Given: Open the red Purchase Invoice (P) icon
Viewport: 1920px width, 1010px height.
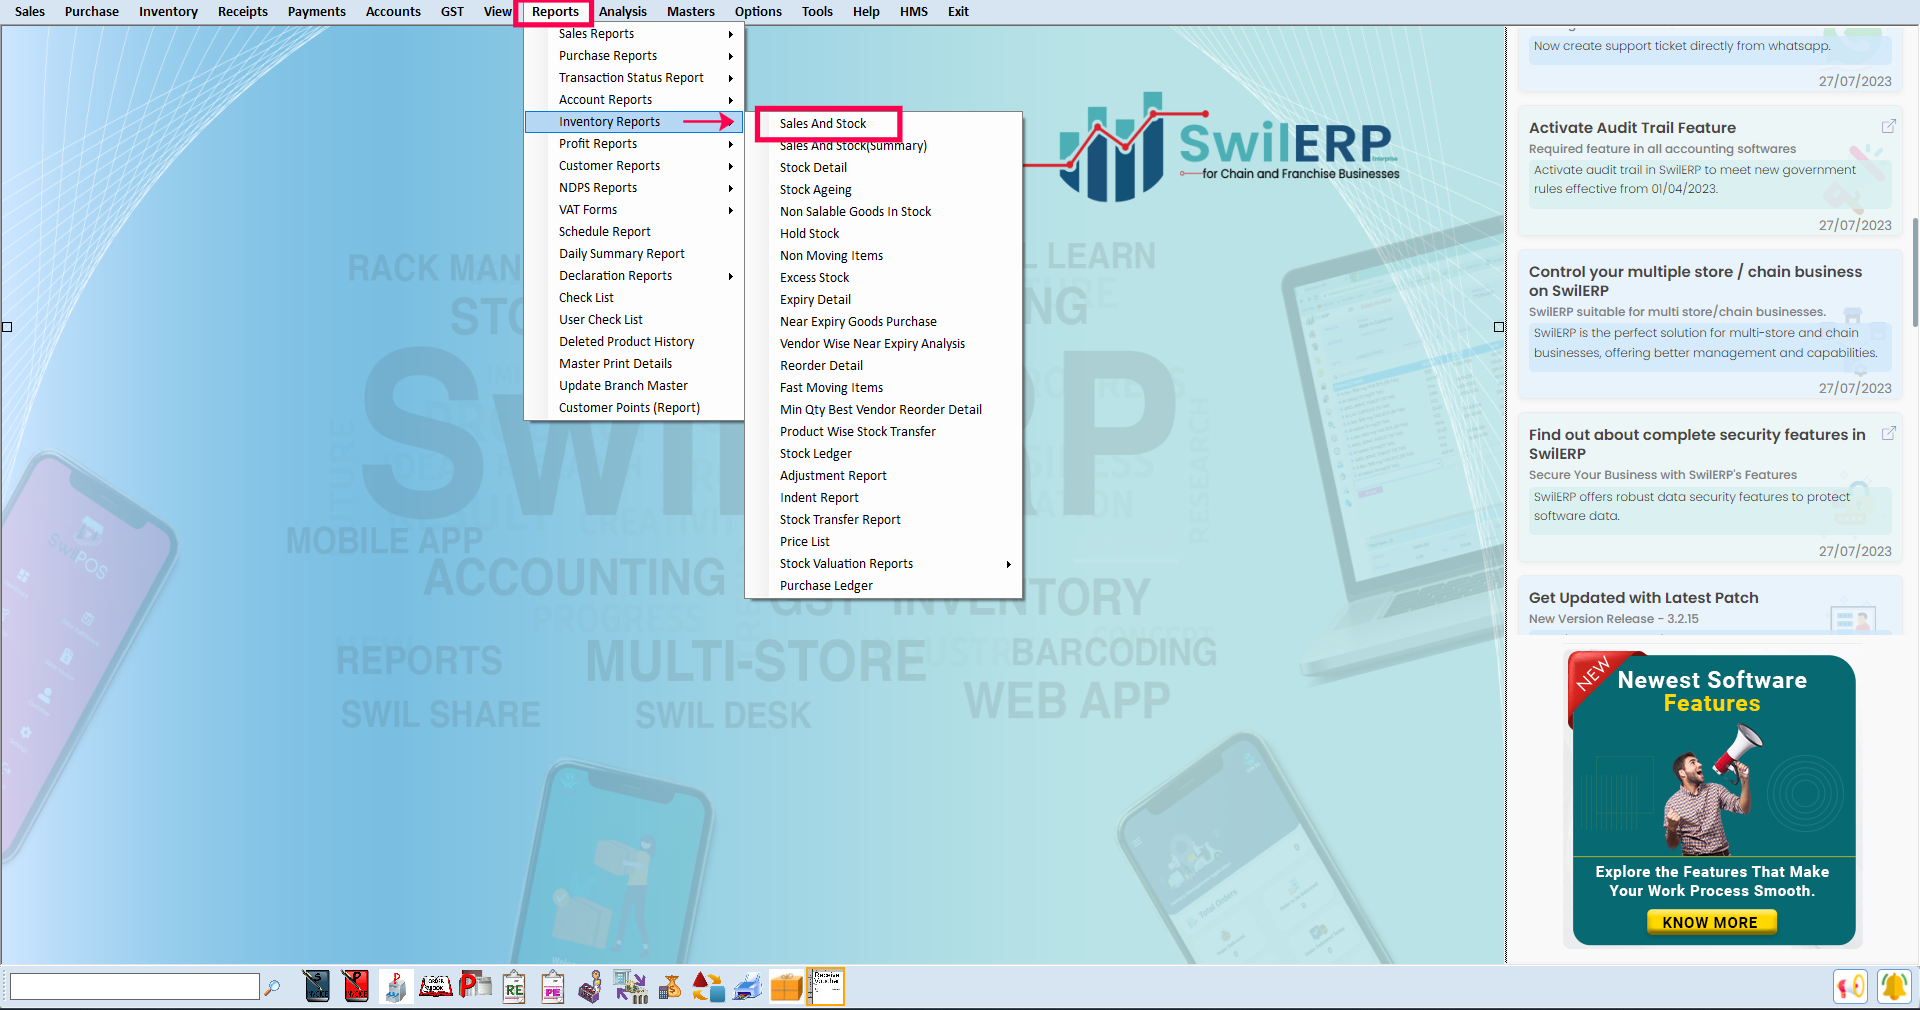Looking at the screenshot, I should [x=355, y=987].
